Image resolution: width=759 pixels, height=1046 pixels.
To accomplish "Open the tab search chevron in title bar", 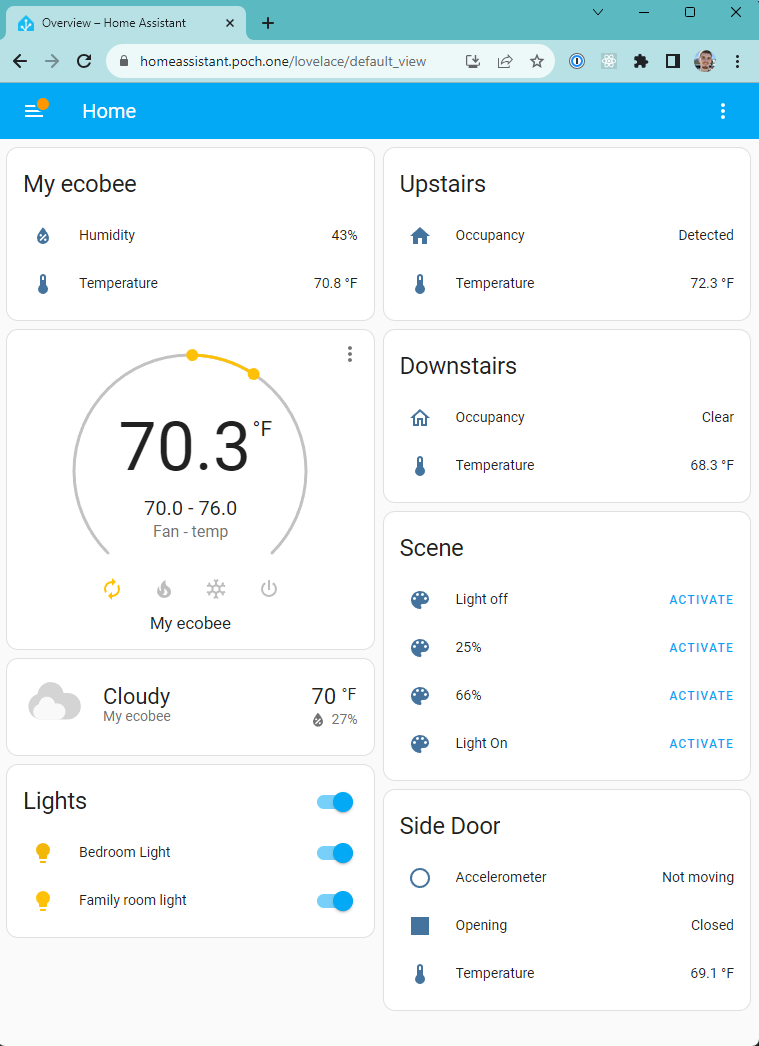I will pos(598,12).
